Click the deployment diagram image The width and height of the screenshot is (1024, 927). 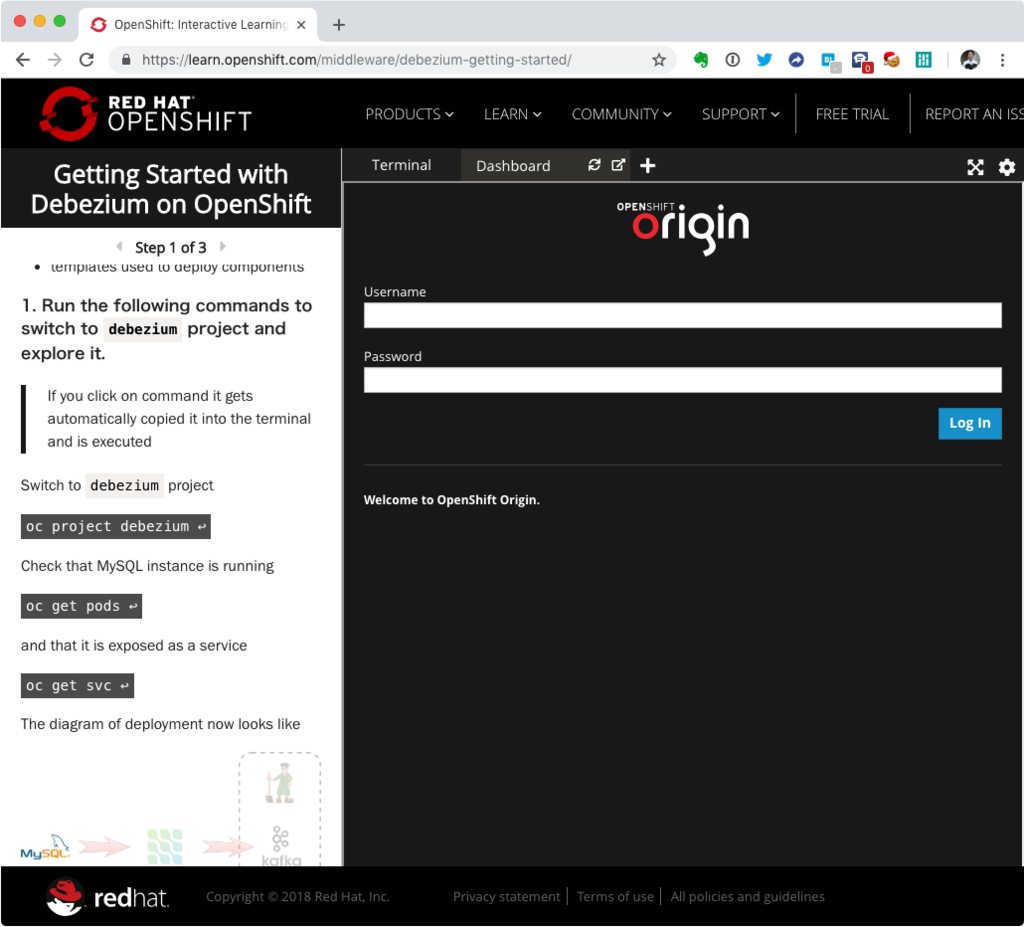tap(170, 810)
